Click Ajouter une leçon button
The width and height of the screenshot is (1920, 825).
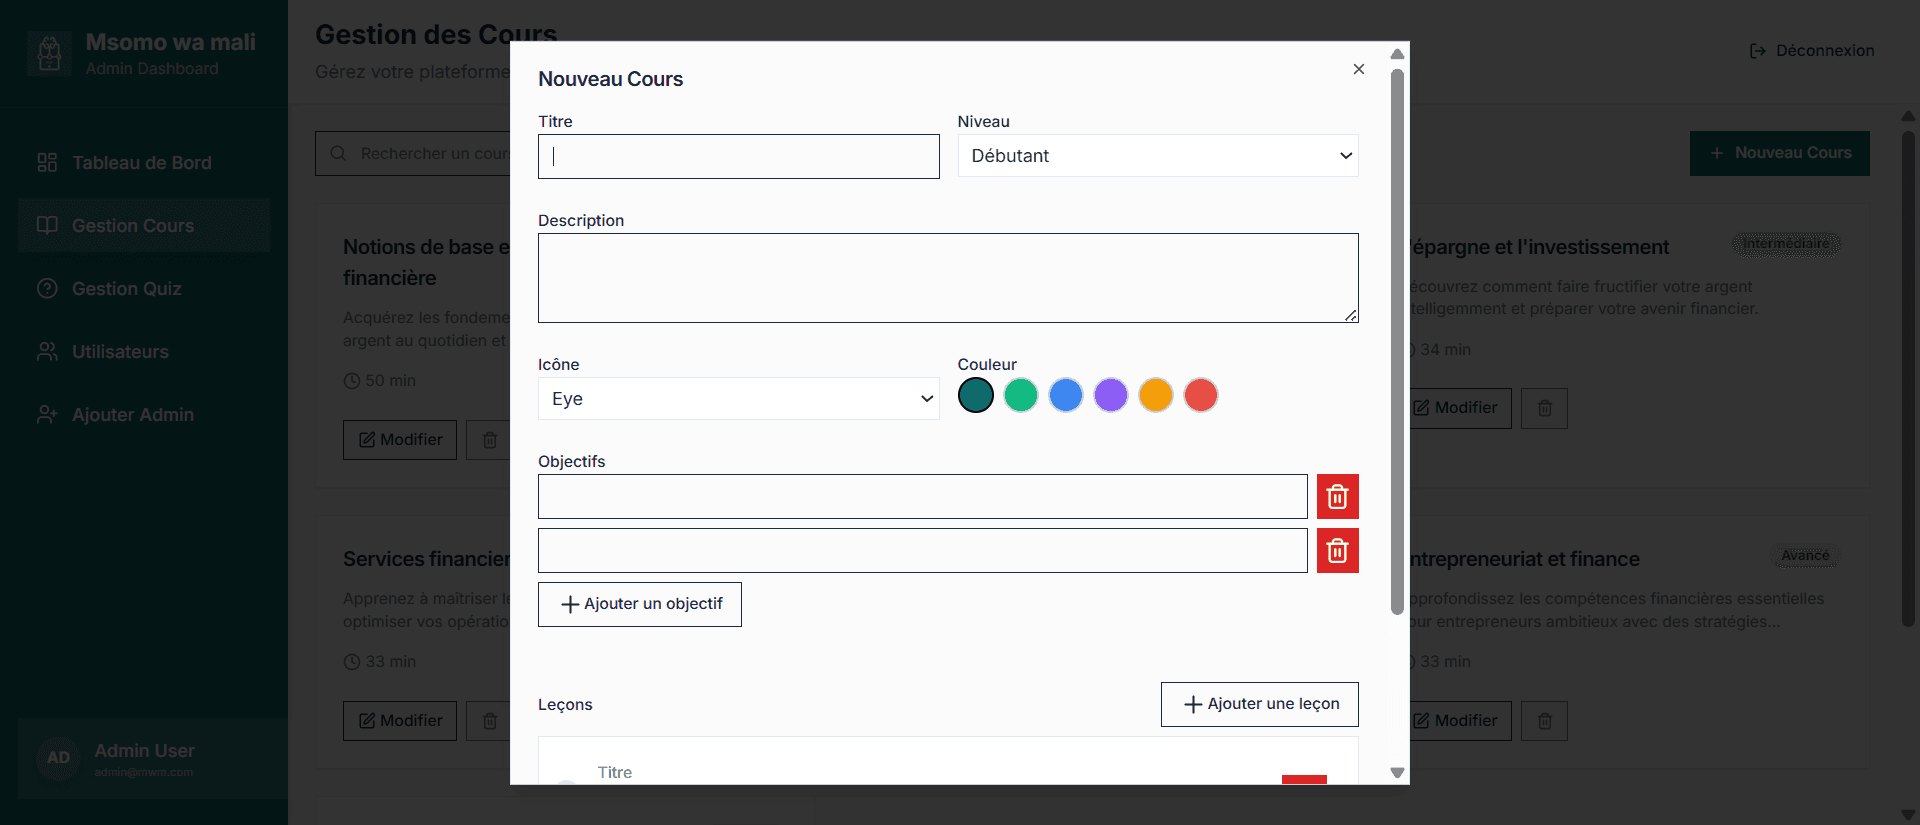(1260, 705)
